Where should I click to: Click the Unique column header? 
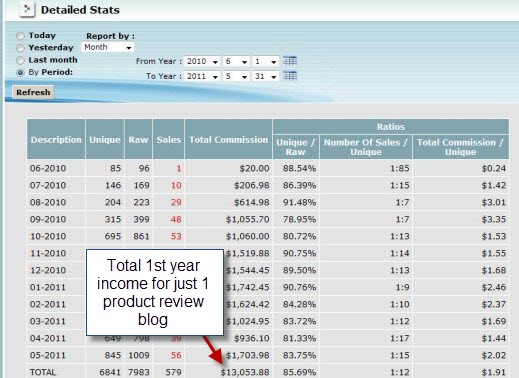click(105, 139)
